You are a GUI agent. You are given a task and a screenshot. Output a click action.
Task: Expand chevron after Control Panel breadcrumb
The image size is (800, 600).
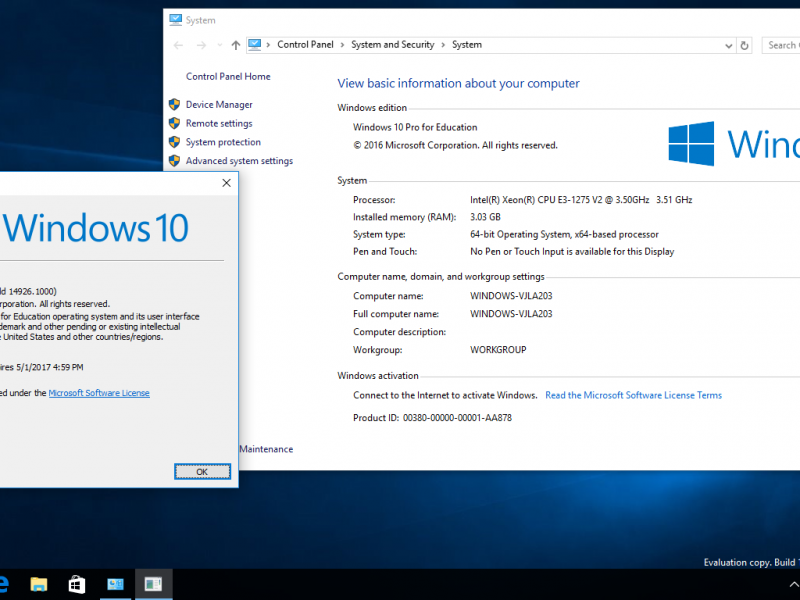pyautogui.click(x=342, y=45)
